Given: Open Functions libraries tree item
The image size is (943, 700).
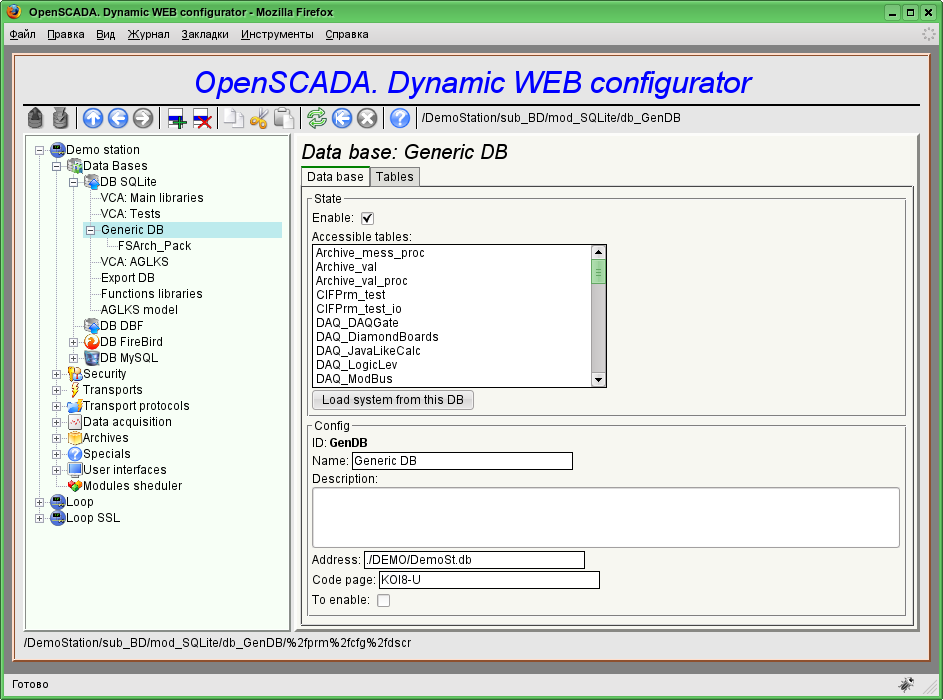Looking at the screenshot, I should 152,293.
